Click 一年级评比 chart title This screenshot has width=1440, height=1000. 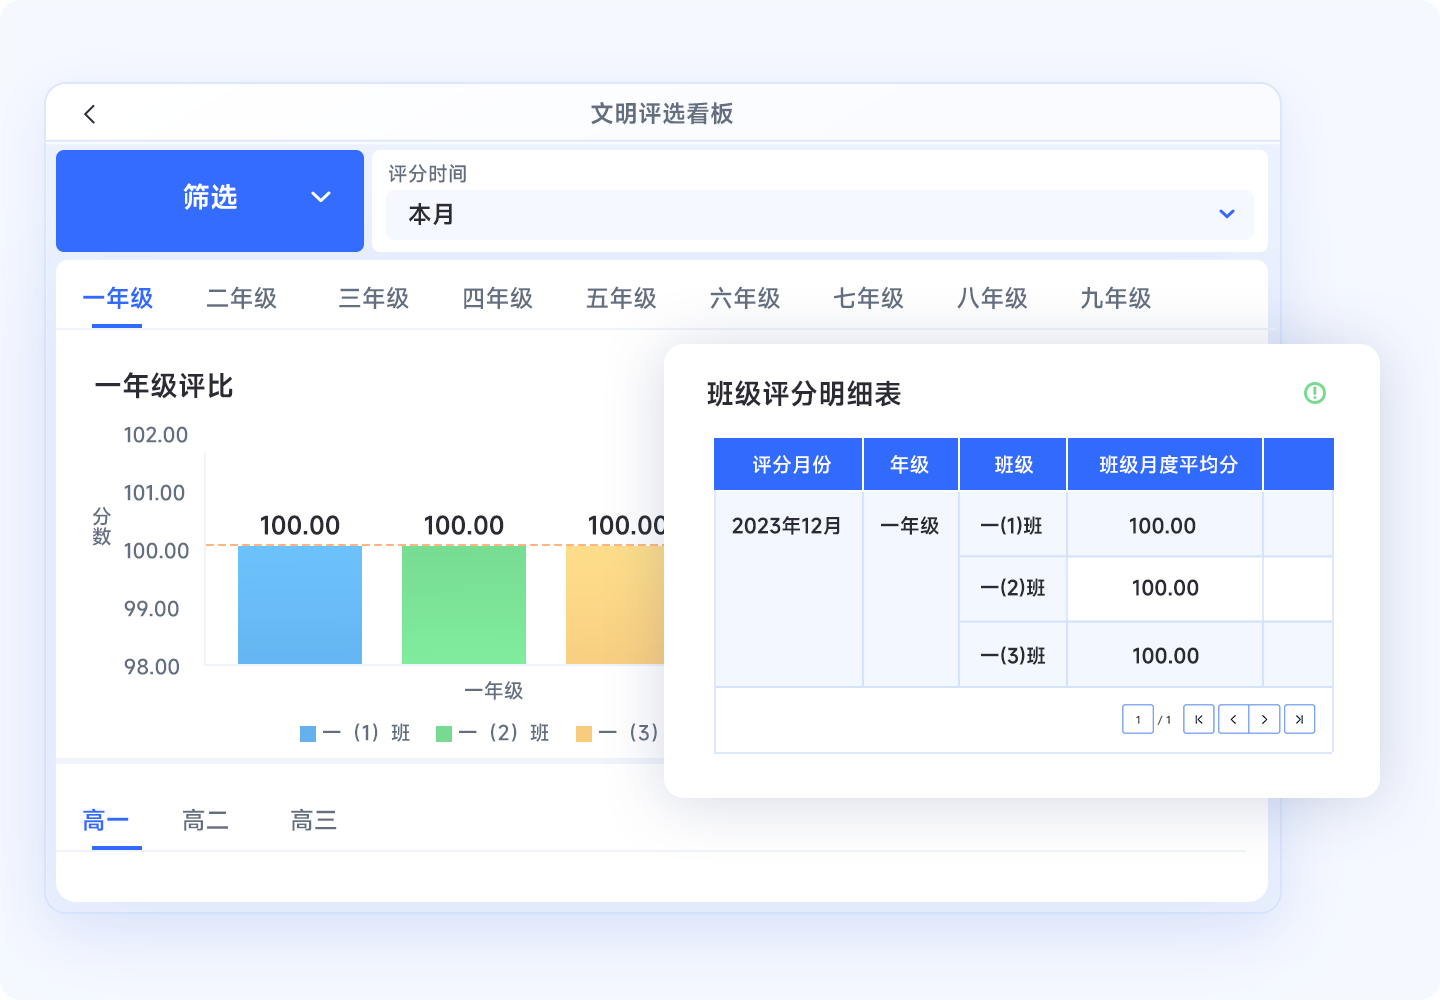coord(164,386)
